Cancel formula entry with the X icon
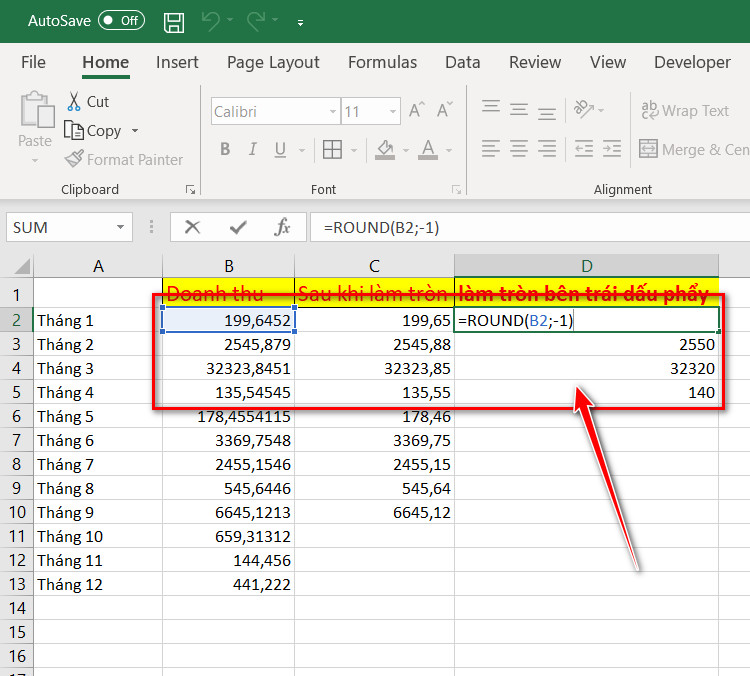 [x=192, y=227]
